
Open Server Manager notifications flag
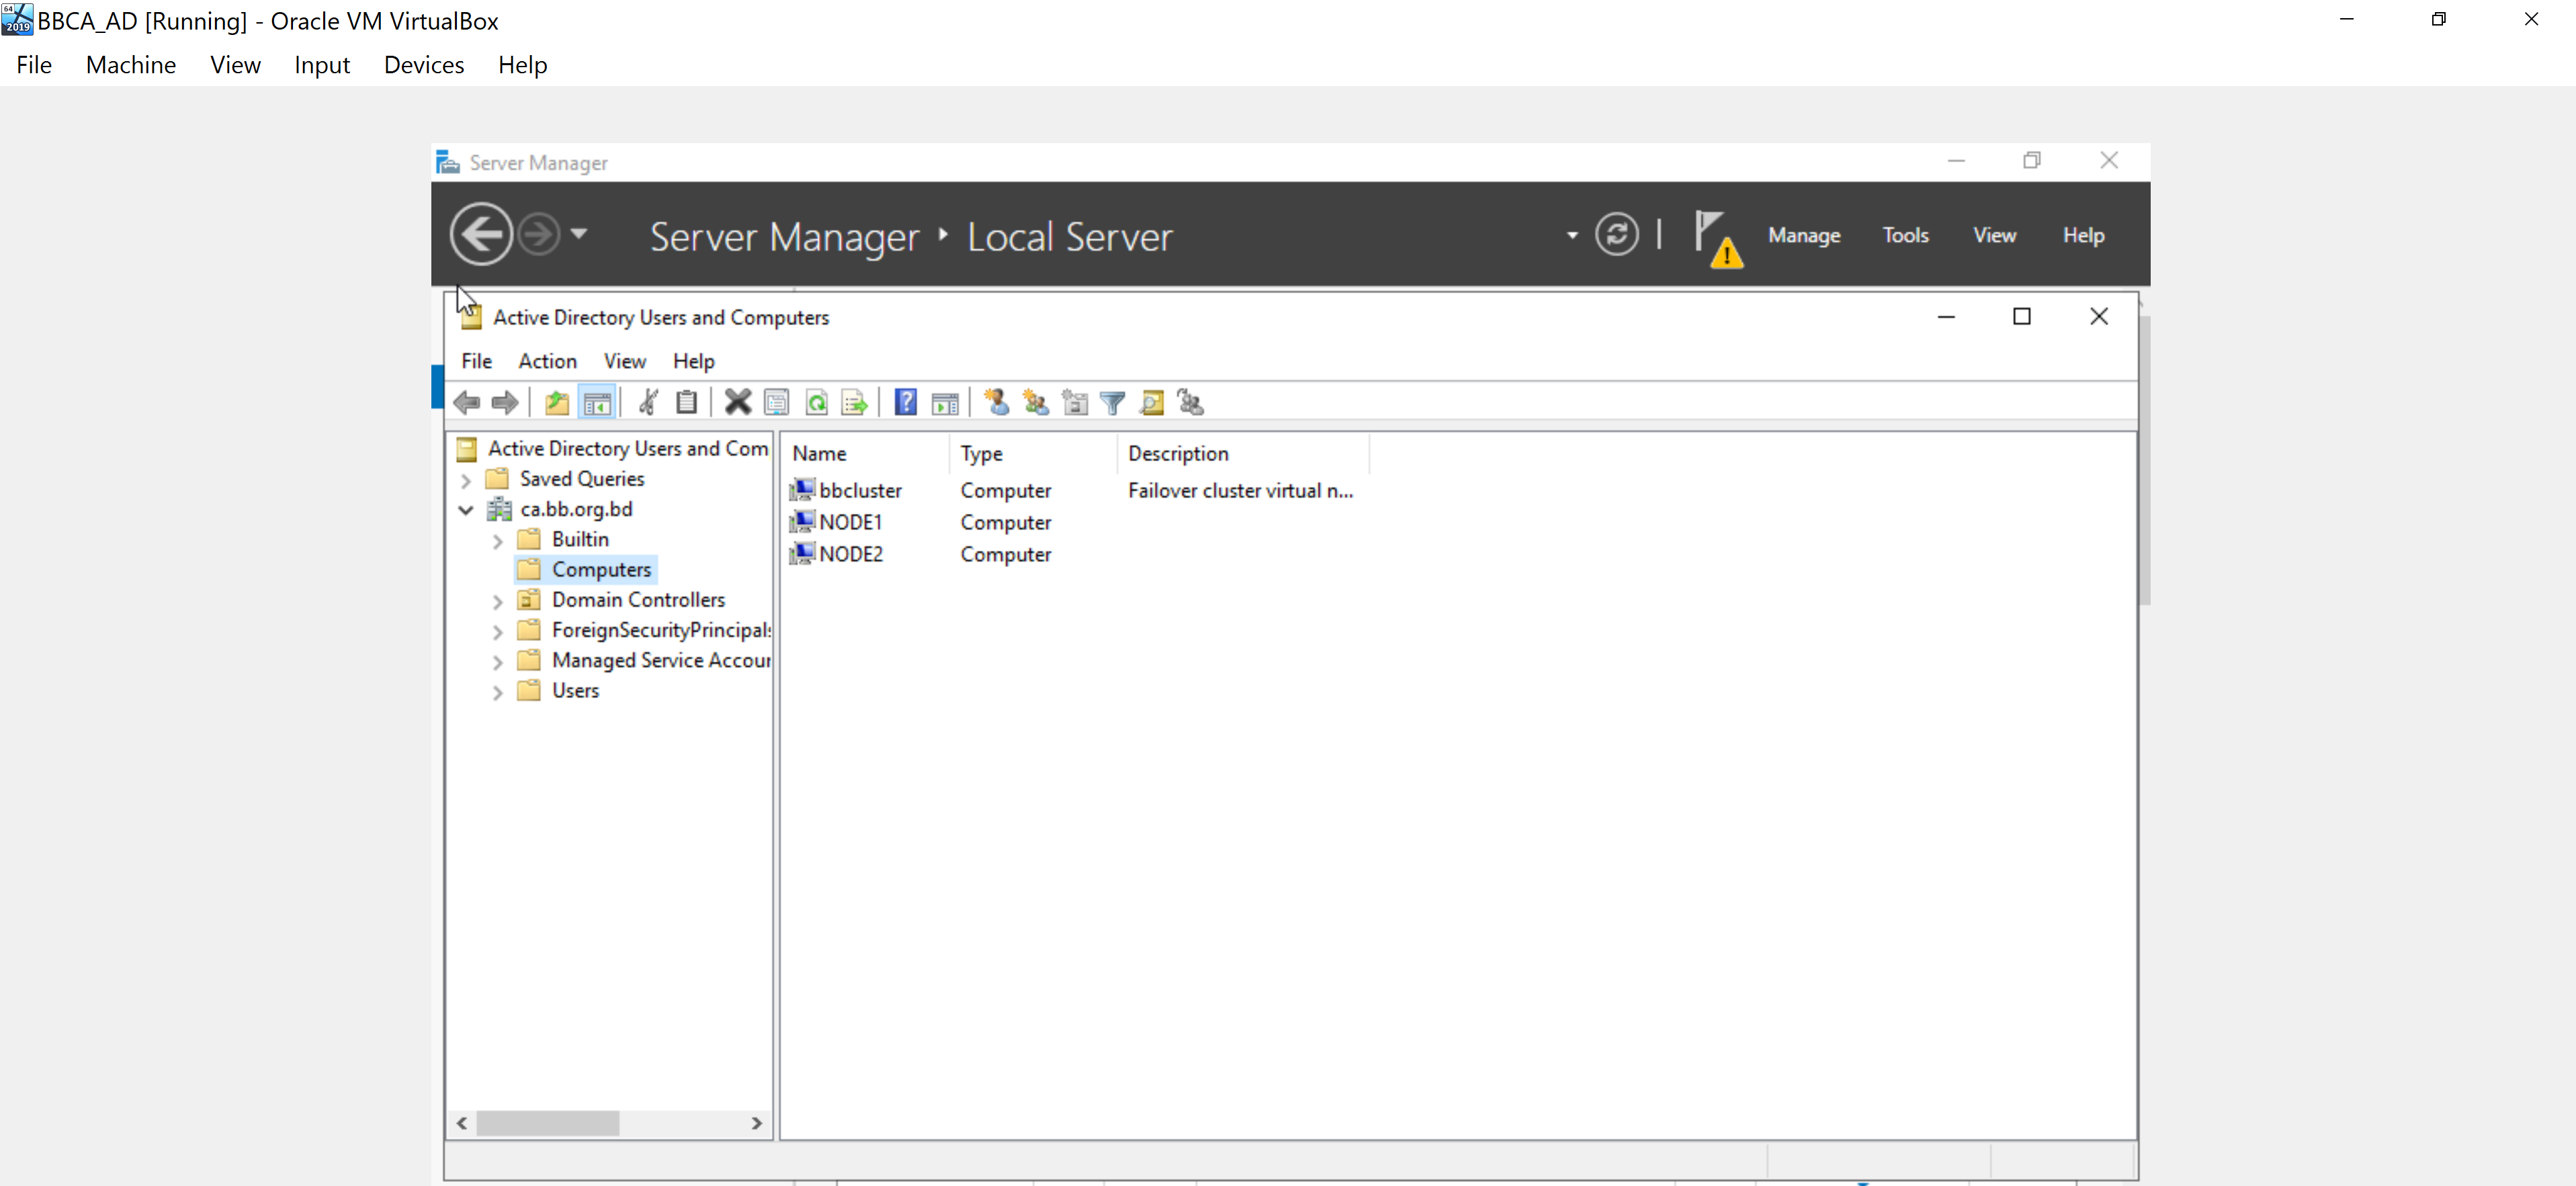click(x=1719, y=239)
